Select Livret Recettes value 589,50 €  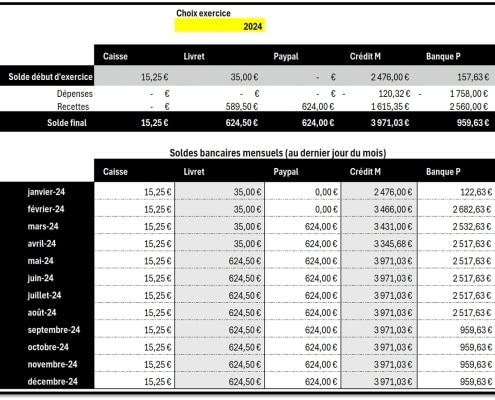coord(242,107)
